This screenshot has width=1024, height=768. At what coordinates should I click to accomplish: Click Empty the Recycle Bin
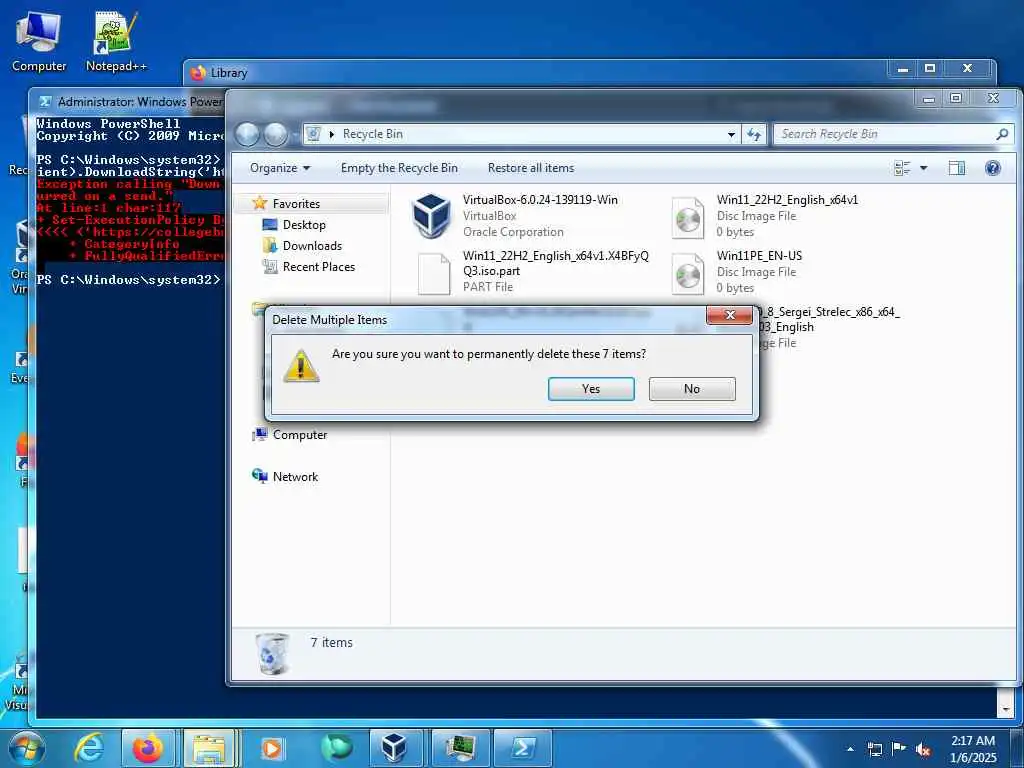tap(399, 168)
